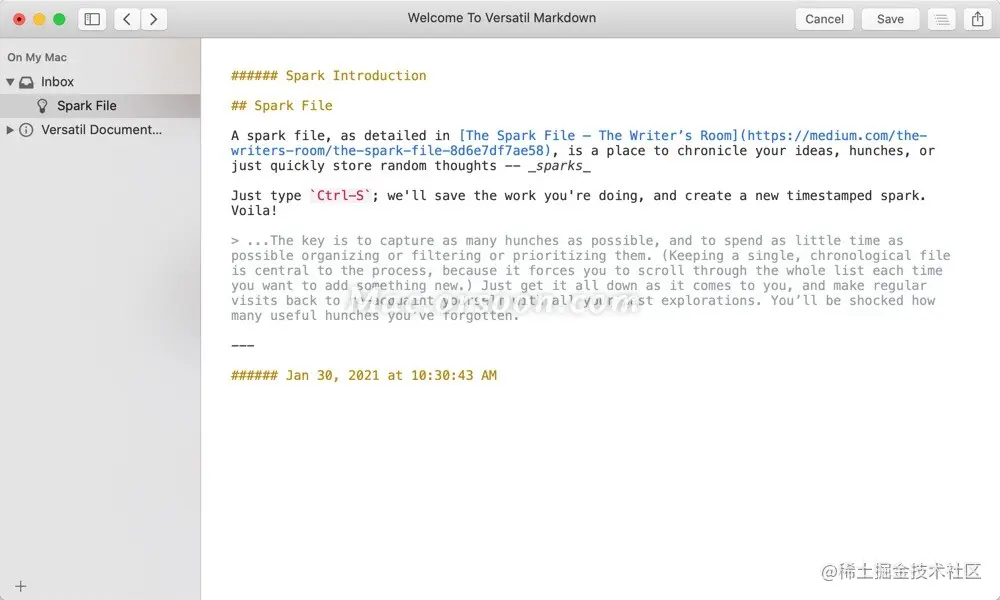
Task: Click the word 'Voila!' in editor
Action: point(254,211)
